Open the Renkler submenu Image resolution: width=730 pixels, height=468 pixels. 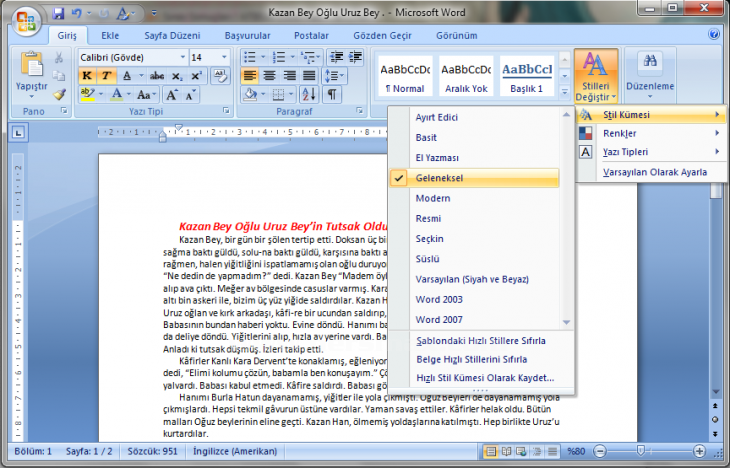(650, 134)
